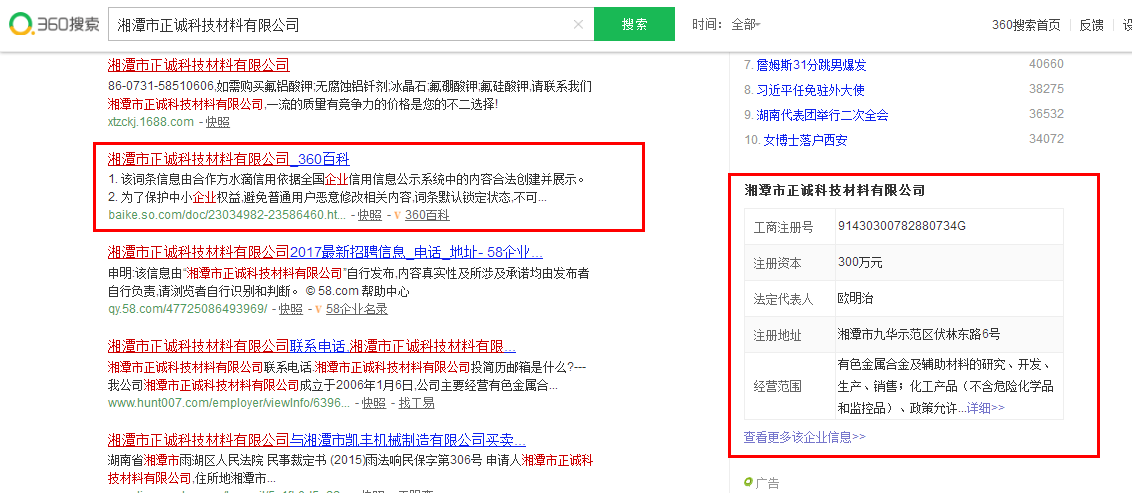Viewport: 1132px width, 493px height.
Task: Open hot search 湖南代表团举行二次全会
Action: pos(822,115)
